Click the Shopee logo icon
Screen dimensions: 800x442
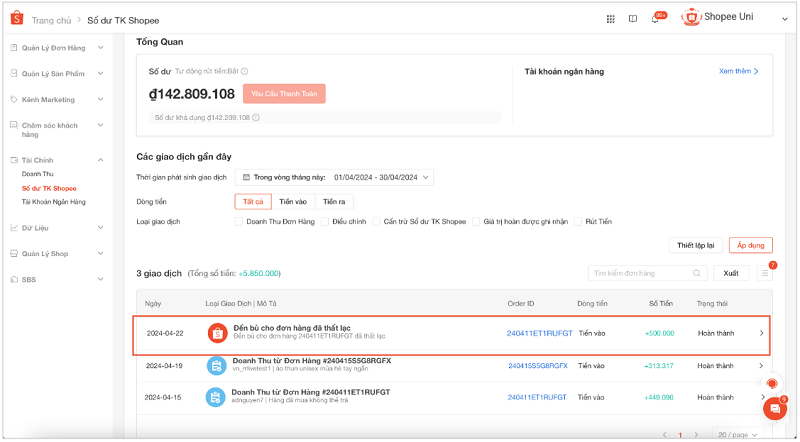click(x=15, y=19)
